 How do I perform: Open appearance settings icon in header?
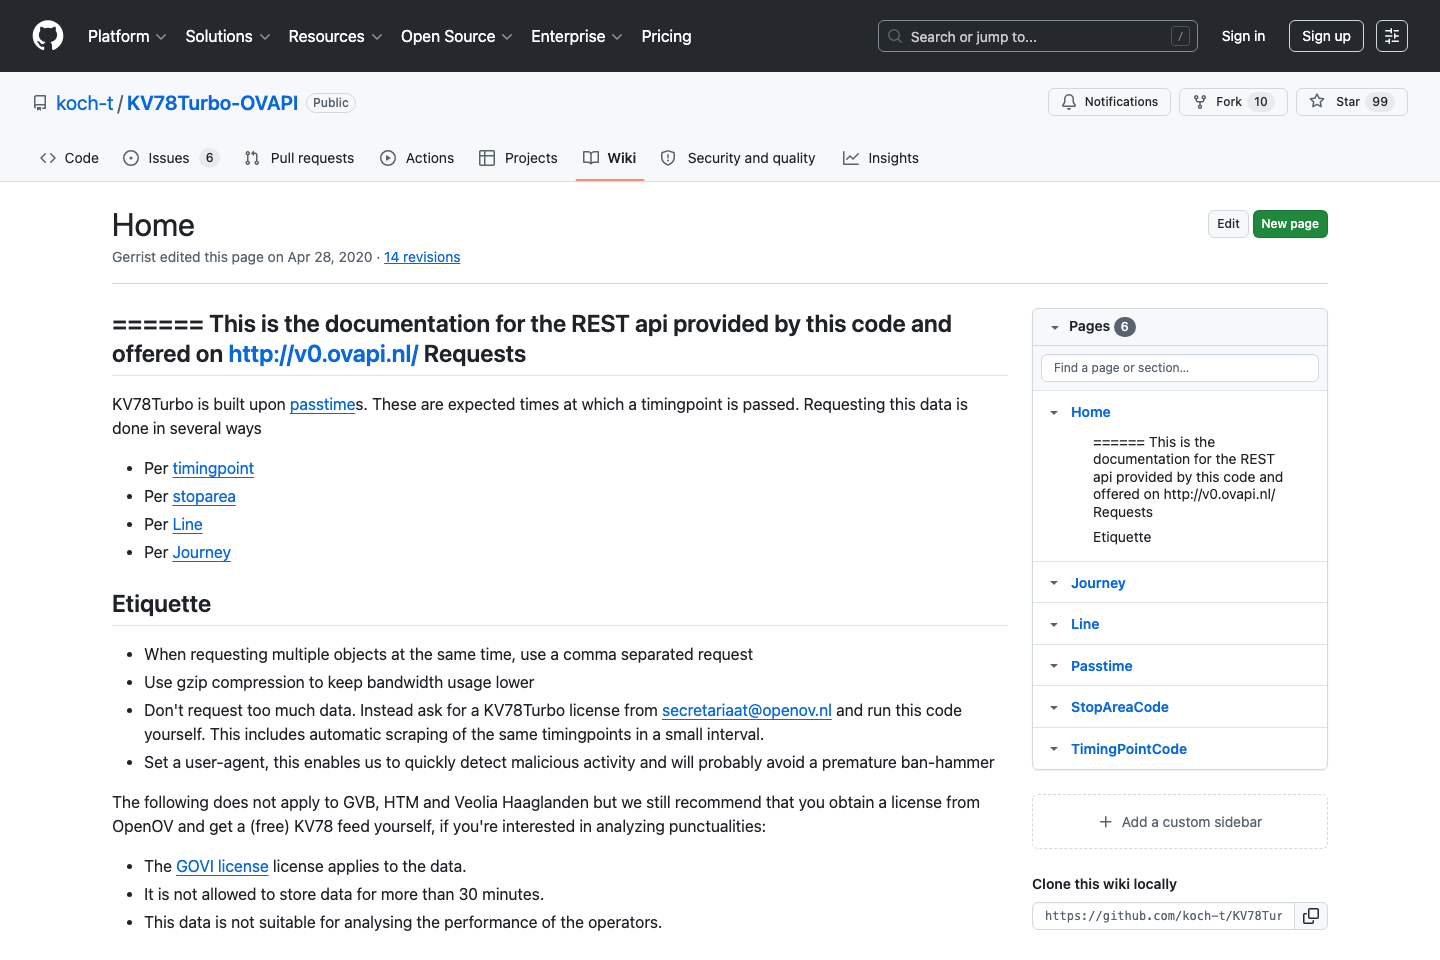coord(1391,36)
